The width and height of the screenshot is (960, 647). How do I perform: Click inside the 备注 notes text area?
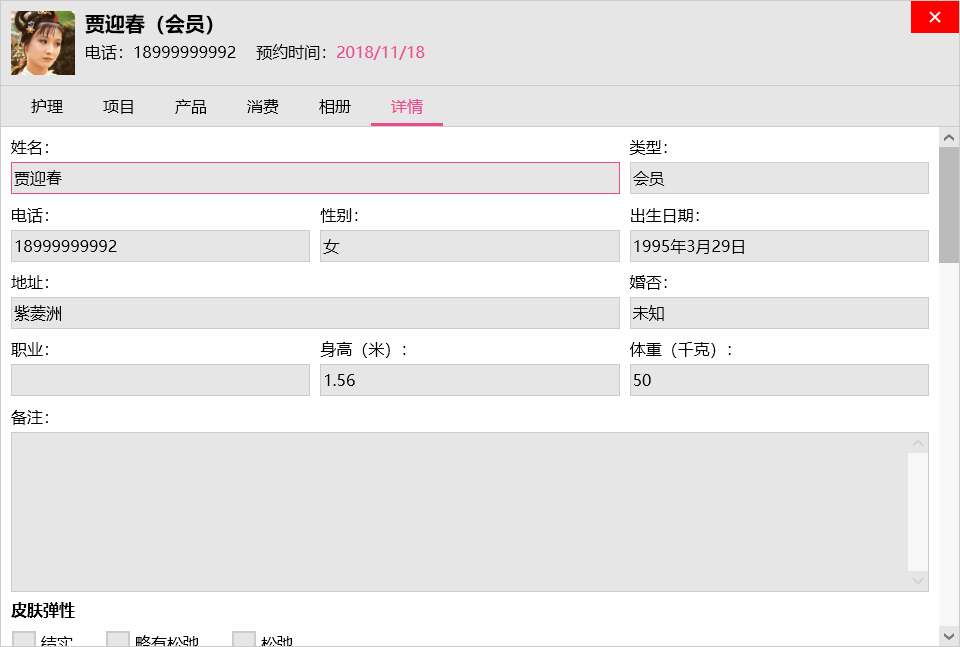(460, 511)
